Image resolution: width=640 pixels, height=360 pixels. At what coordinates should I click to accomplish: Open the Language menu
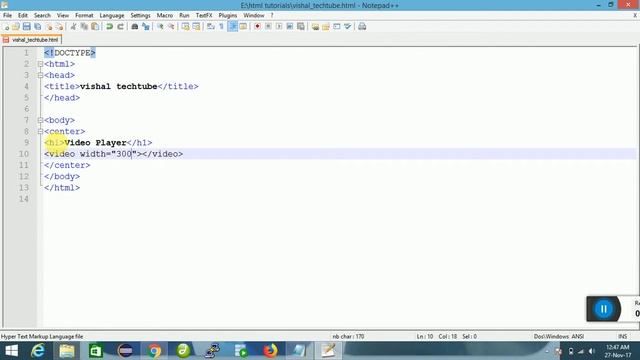(111, 15)
